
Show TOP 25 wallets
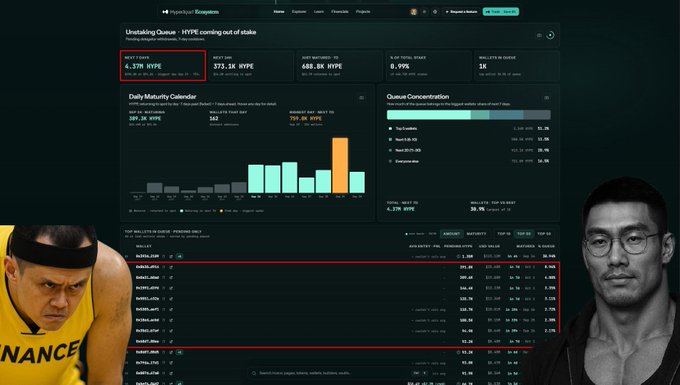(523, 234)
